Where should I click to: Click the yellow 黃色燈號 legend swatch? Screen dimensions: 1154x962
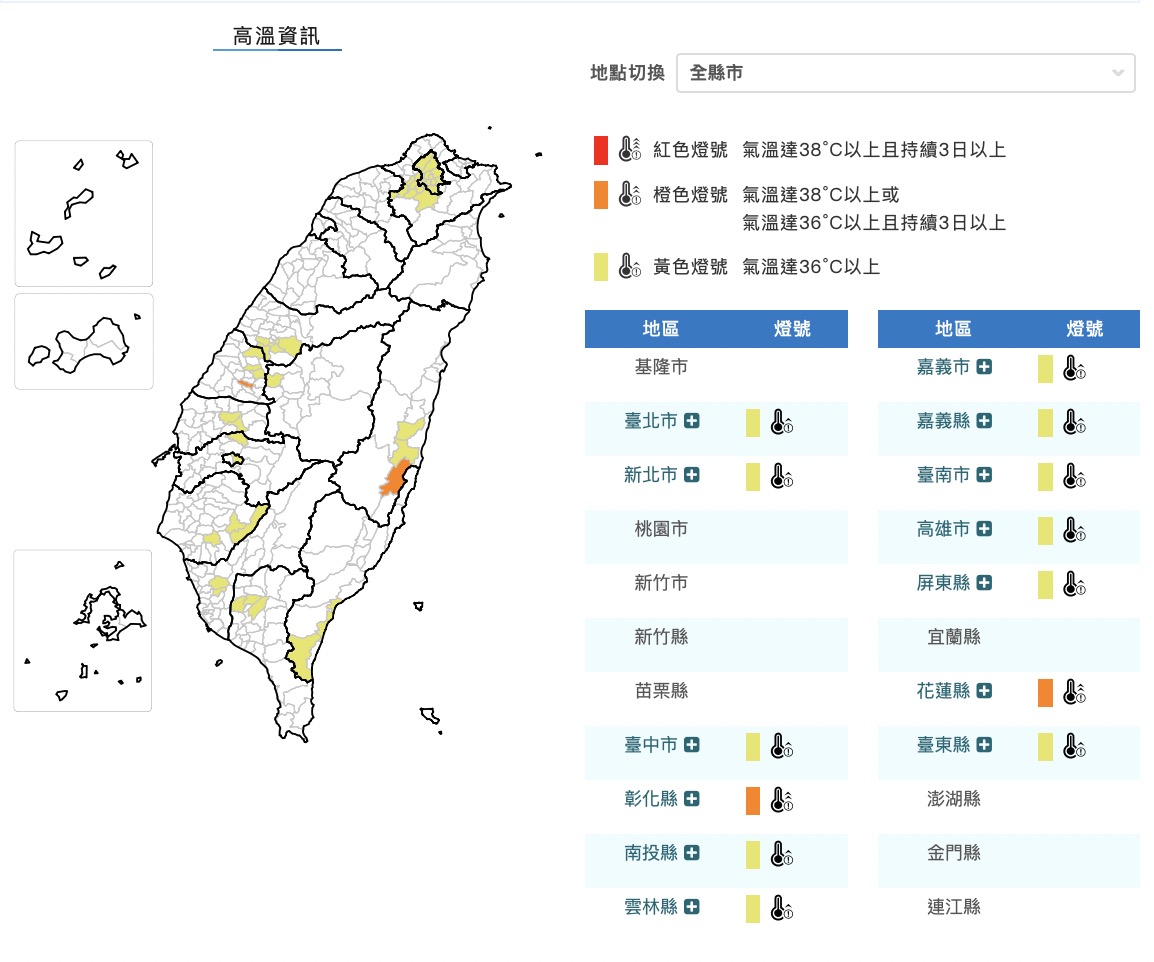click(601, 266)
